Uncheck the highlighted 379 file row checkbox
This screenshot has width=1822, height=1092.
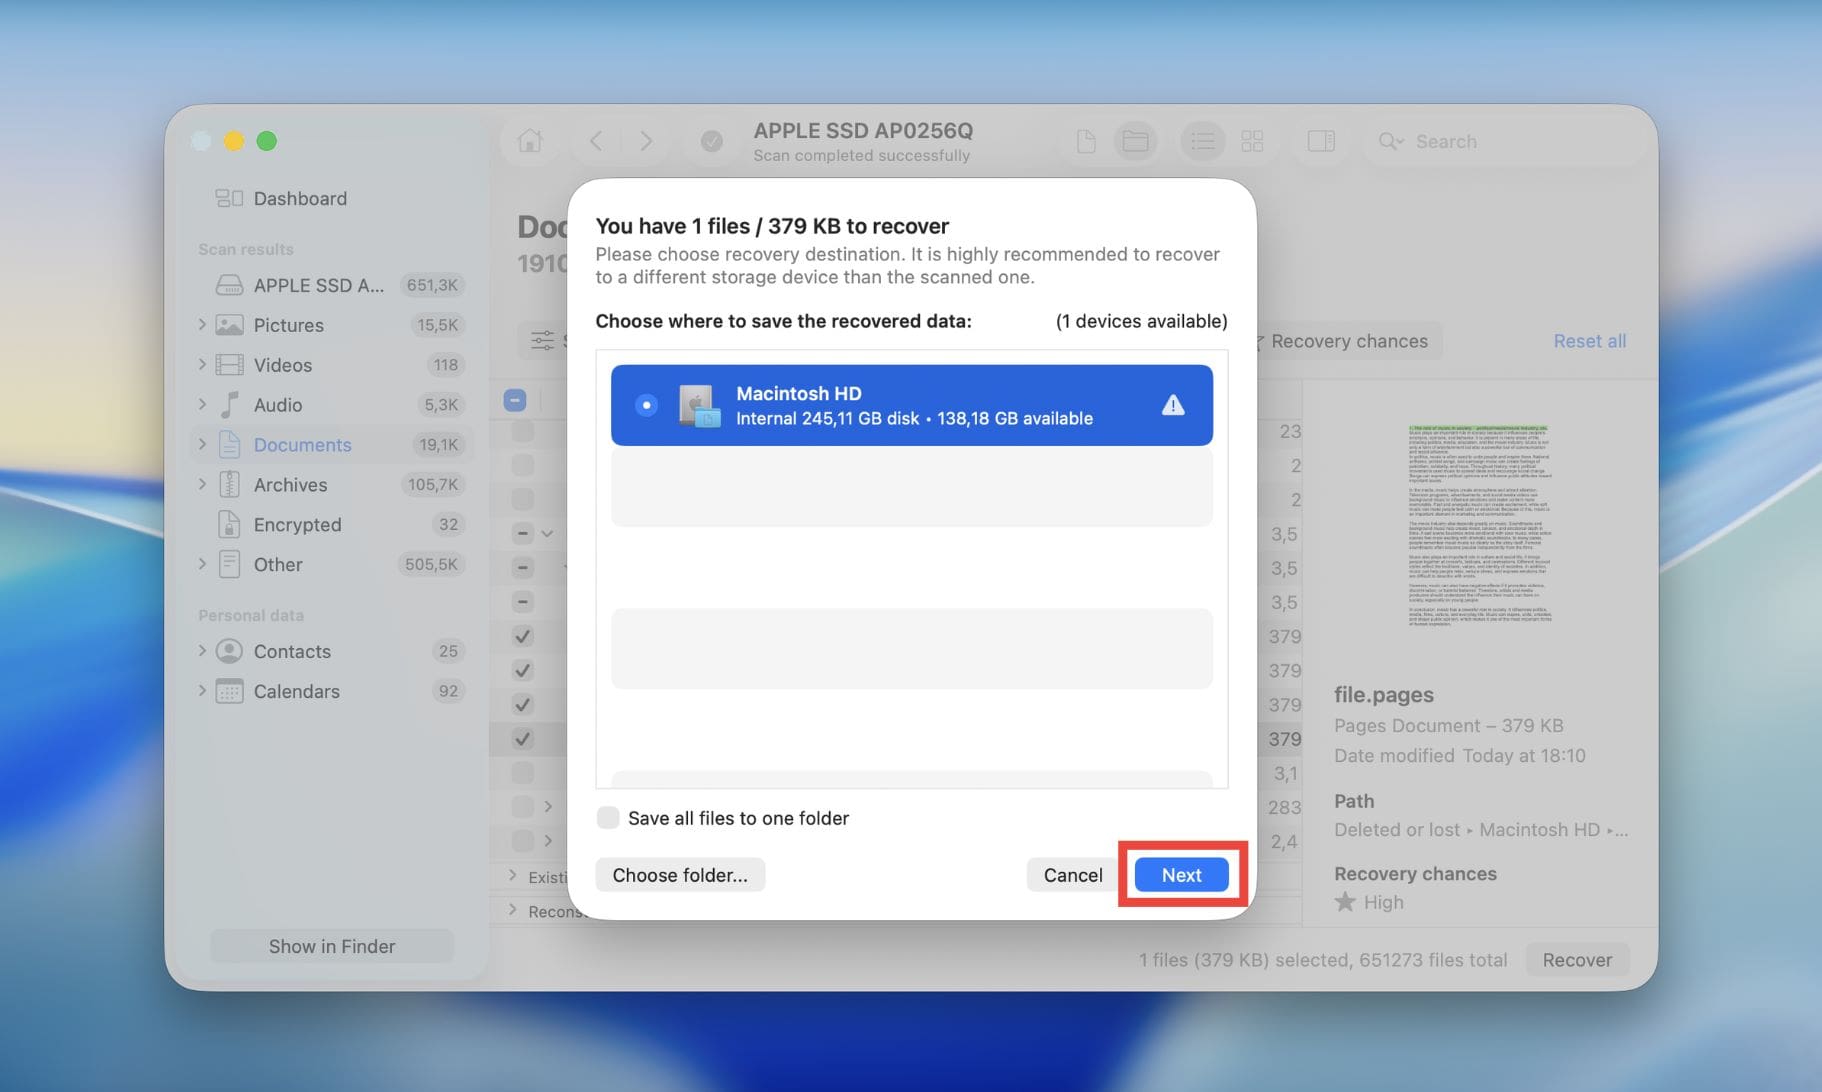click(522, 739)
